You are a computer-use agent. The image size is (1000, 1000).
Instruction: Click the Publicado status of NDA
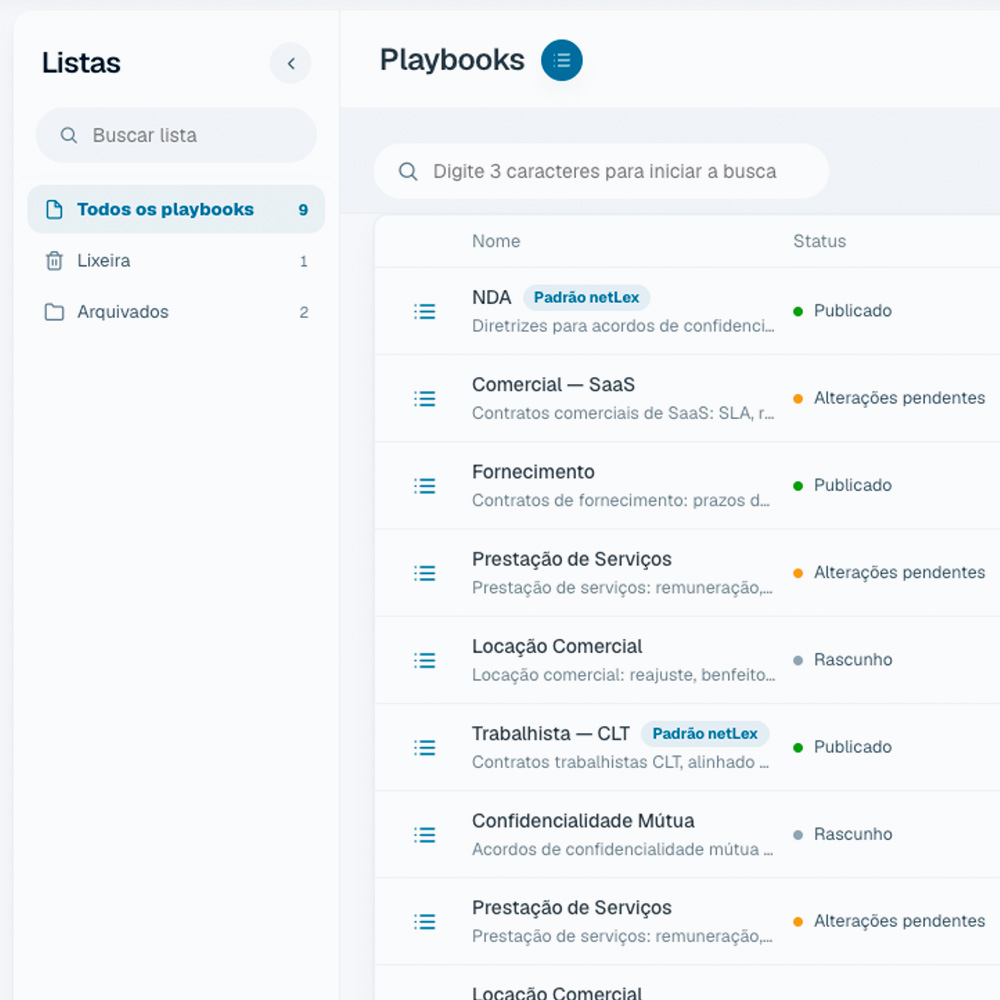(853, 311)
